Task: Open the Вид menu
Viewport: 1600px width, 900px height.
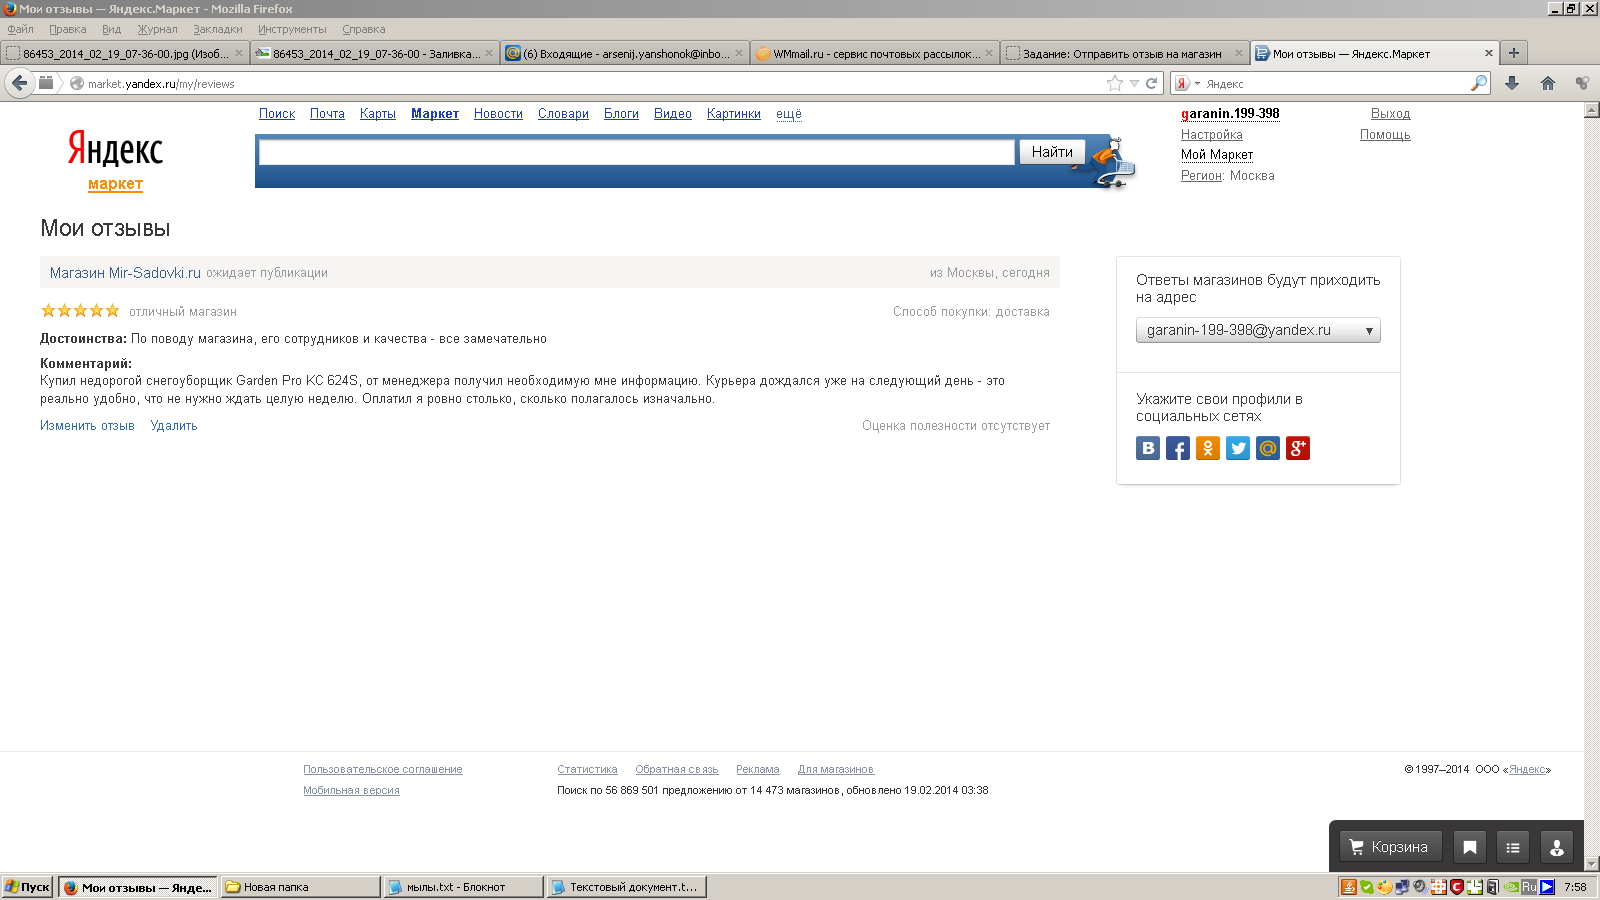Action: [x=111, y=29]
